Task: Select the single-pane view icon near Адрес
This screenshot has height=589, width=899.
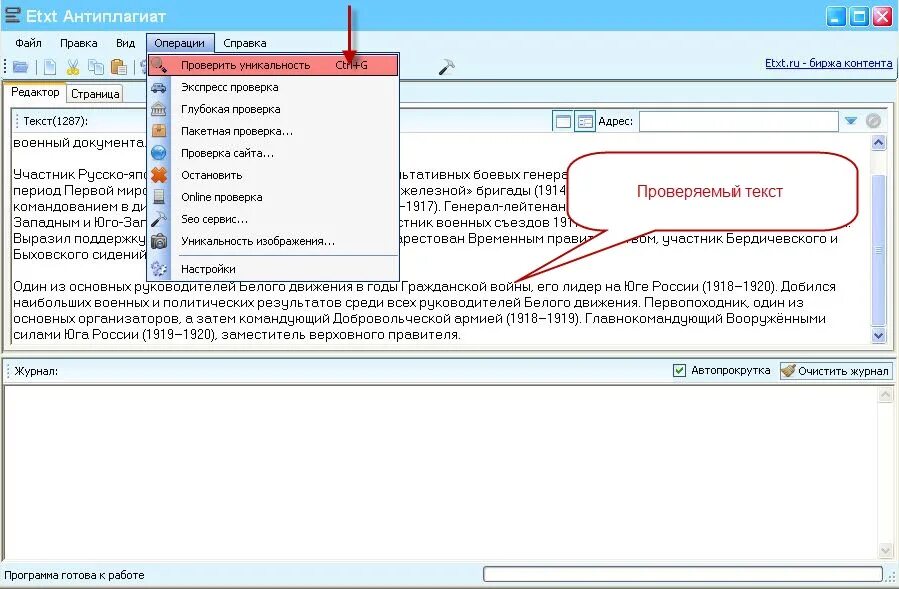Action: tap(563, 121)
